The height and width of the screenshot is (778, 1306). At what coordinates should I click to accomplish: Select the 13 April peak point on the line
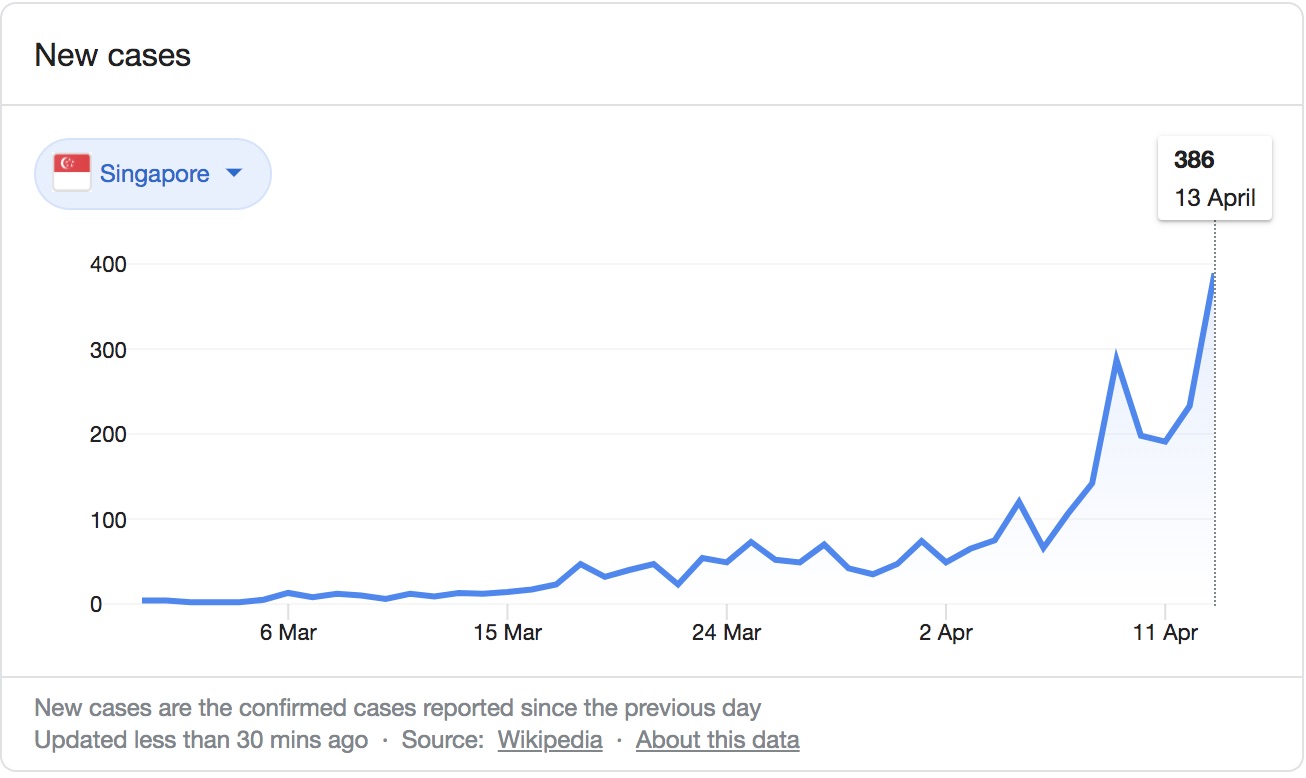coord(1214,275)
